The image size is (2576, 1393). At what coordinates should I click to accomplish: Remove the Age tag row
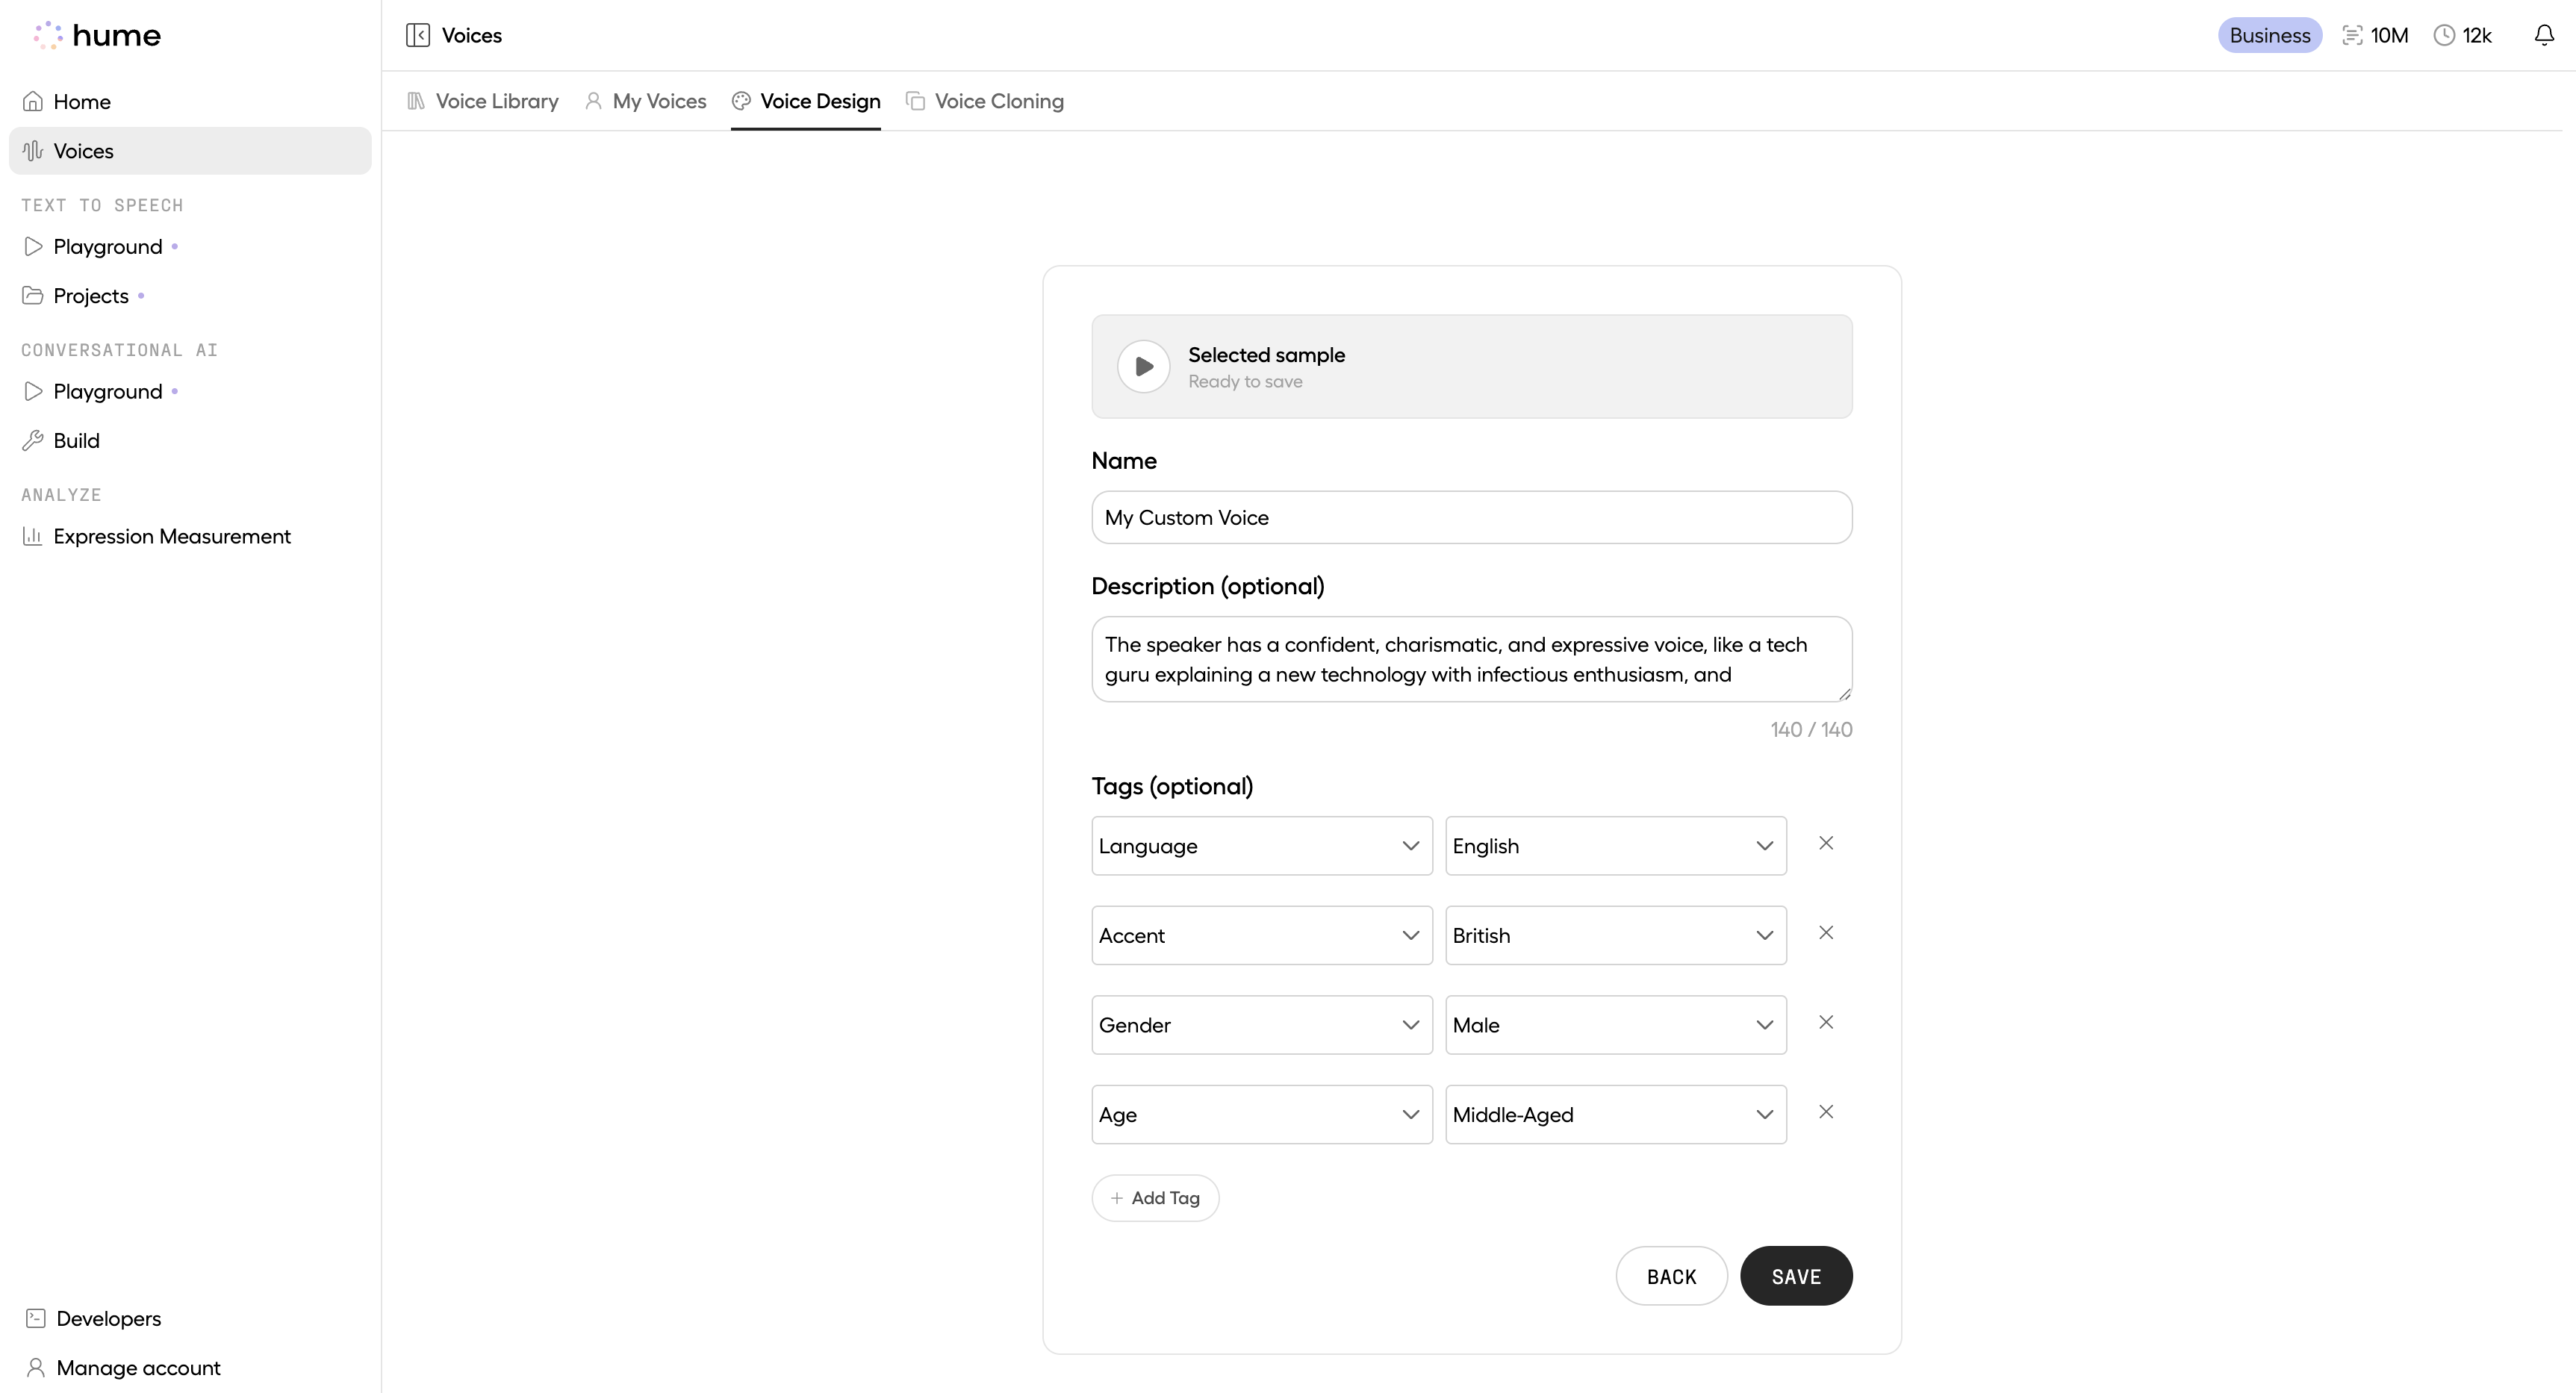coord(1825,1112)
